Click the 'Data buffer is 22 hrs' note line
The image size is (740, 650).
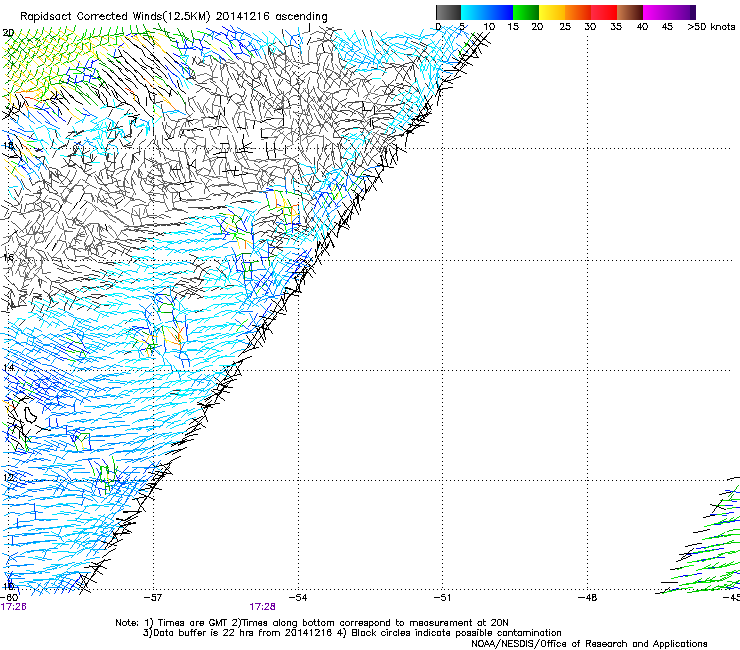[x=352, y=633]
